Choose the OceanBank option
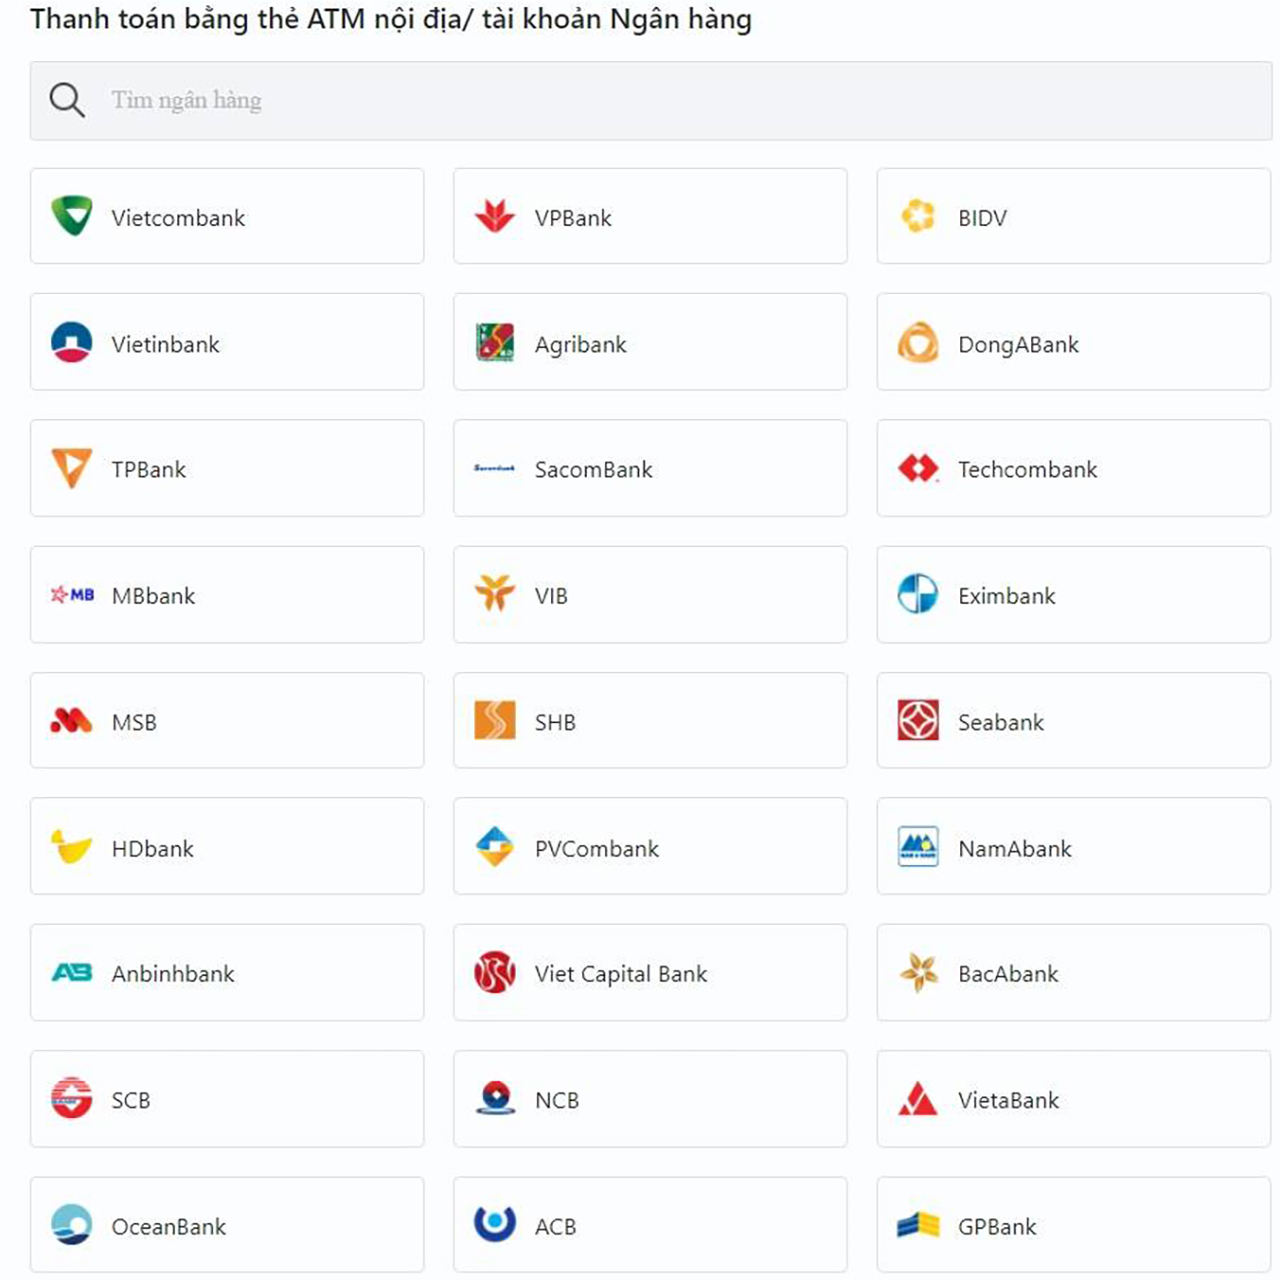This screenshot has height=1280, width=1280. pyautogui.click(x=227, y=1224)
